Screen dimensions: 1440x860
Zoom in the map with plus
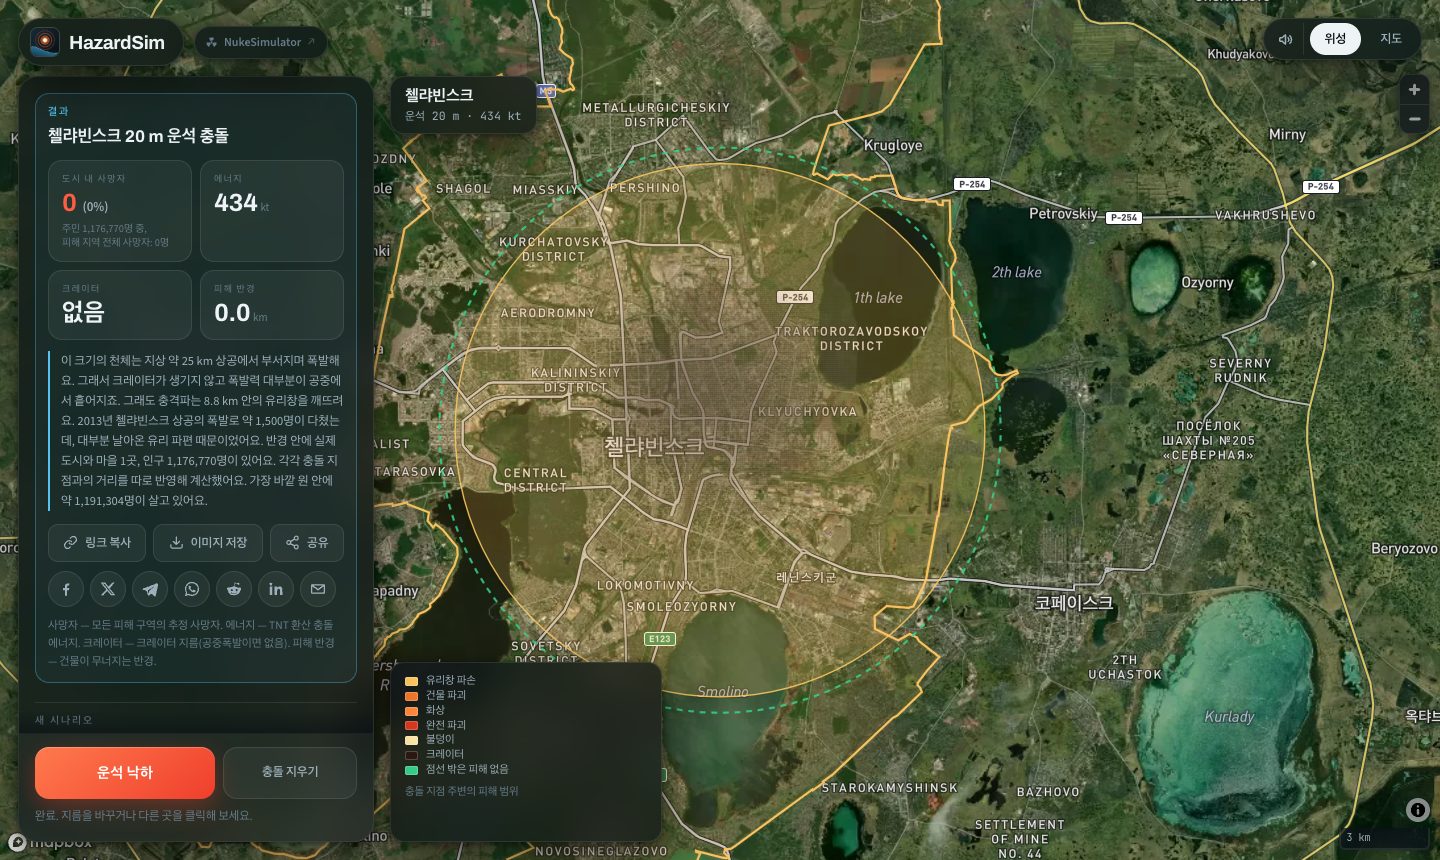[1414, 89]
